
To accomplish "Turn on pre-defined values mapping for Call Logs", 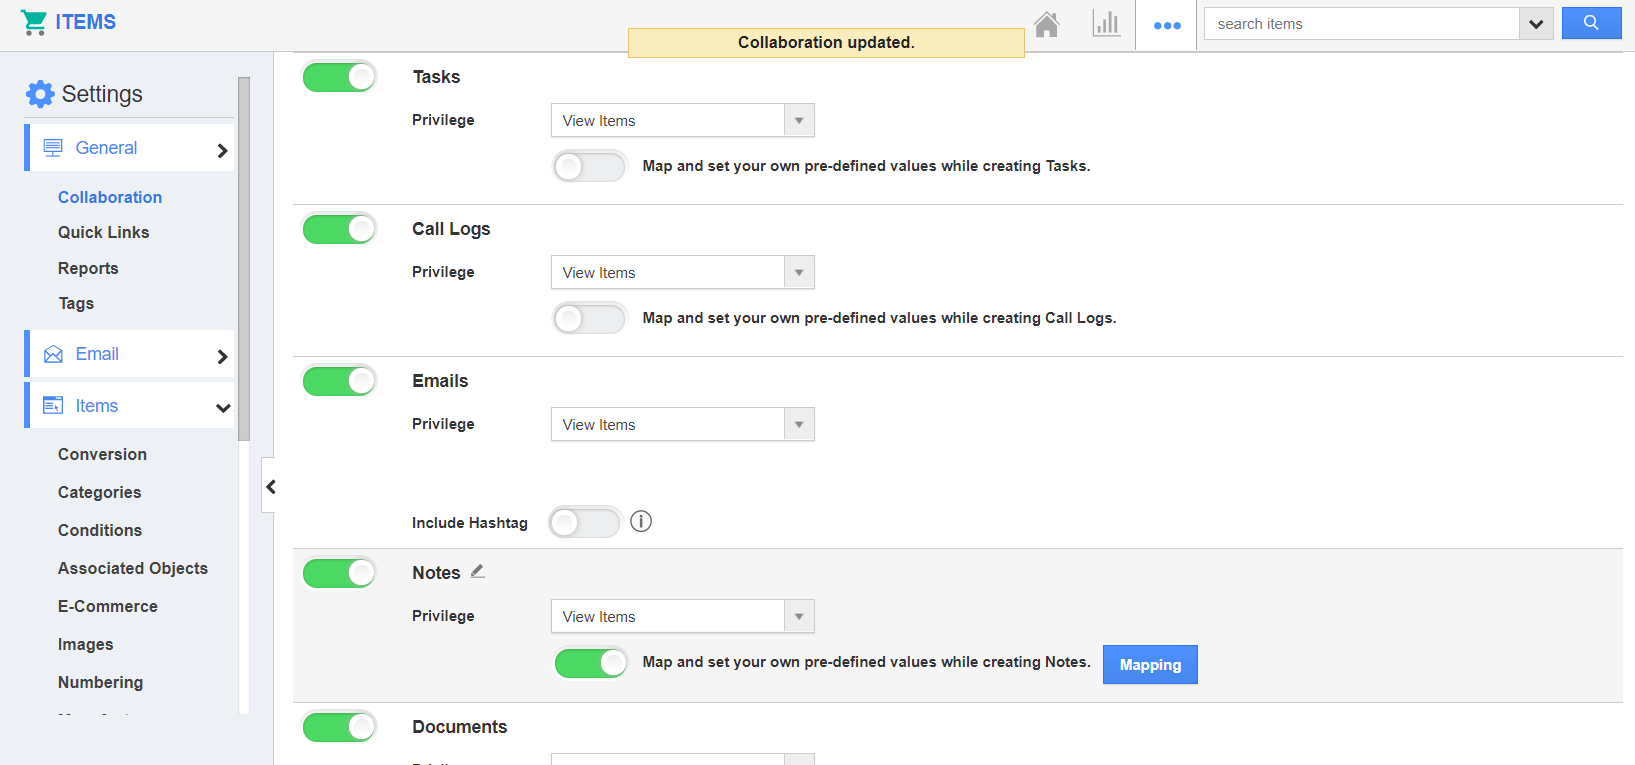I will [589, 318].
